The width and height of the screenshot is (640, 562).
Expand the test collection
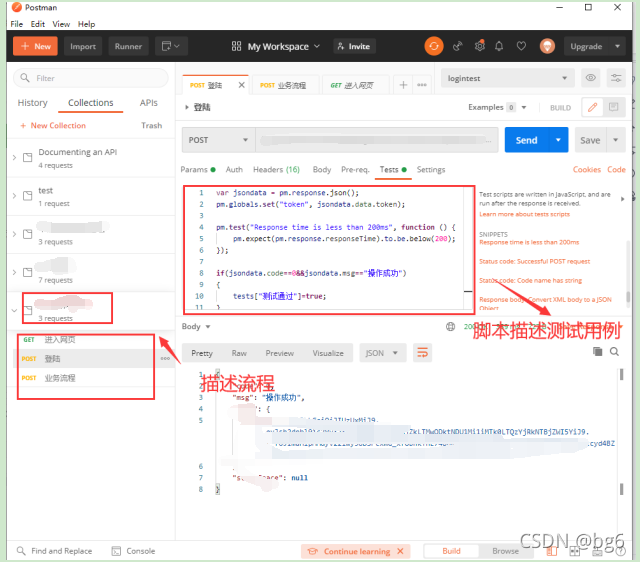14,196
